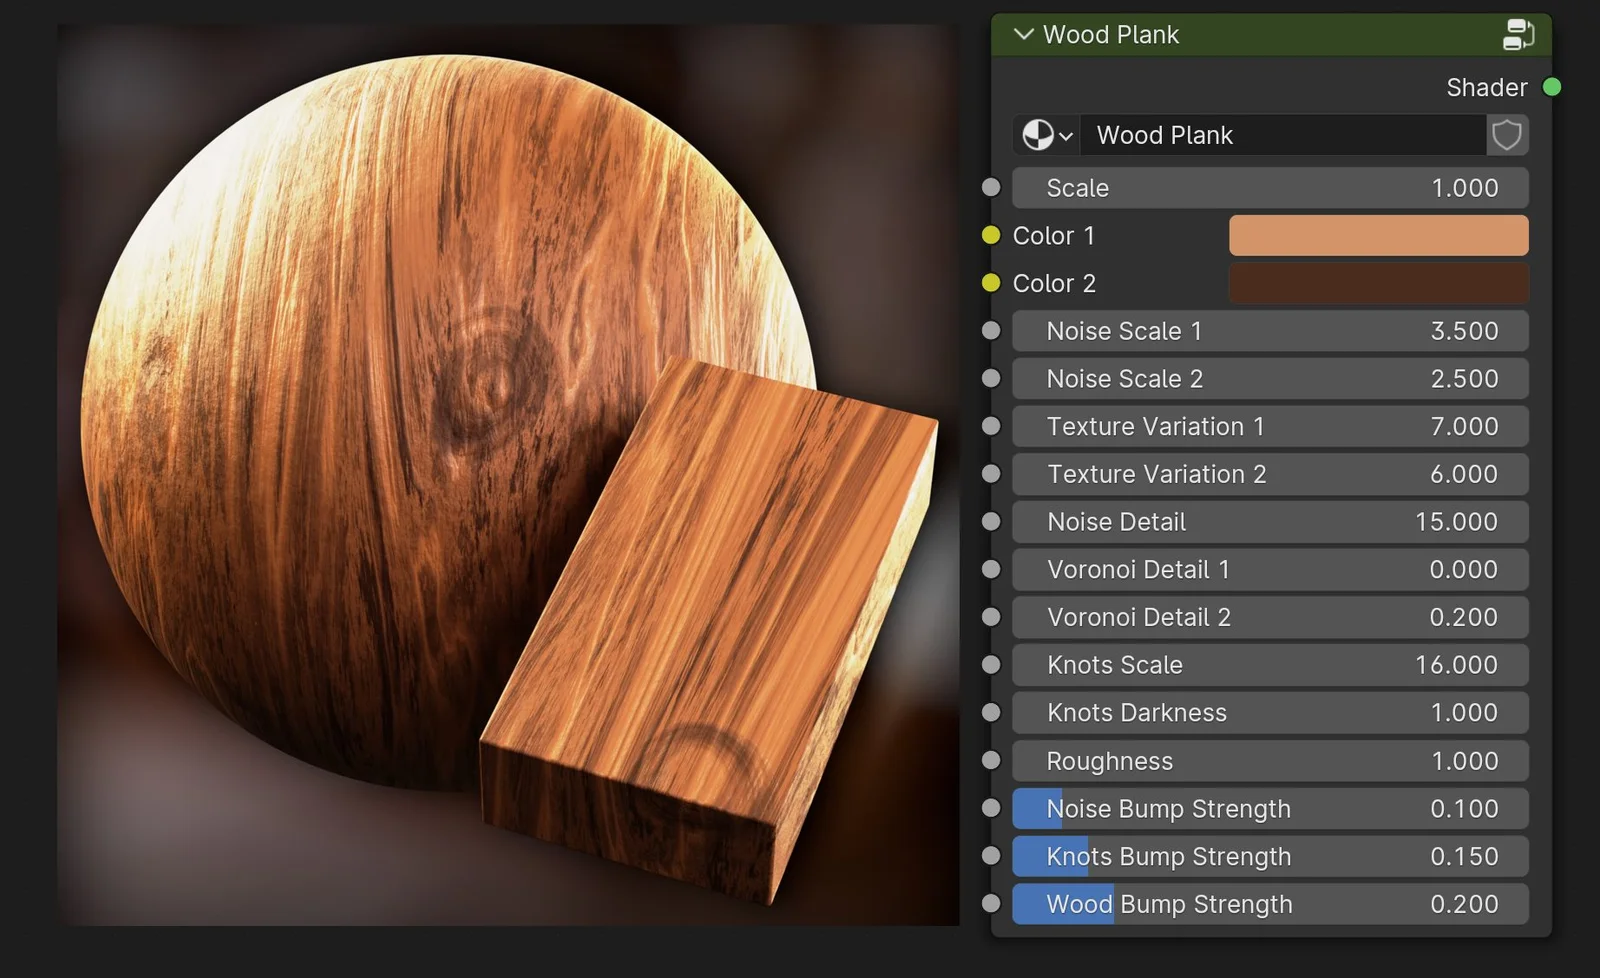Toggle the fake user shield icon
This screenshot has width=1600, height=978.
(x=1506, y=135)
